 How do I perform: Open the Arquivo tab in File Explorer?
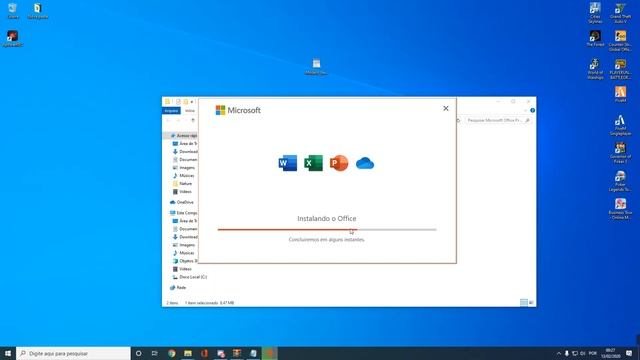(x=171, y=111)
